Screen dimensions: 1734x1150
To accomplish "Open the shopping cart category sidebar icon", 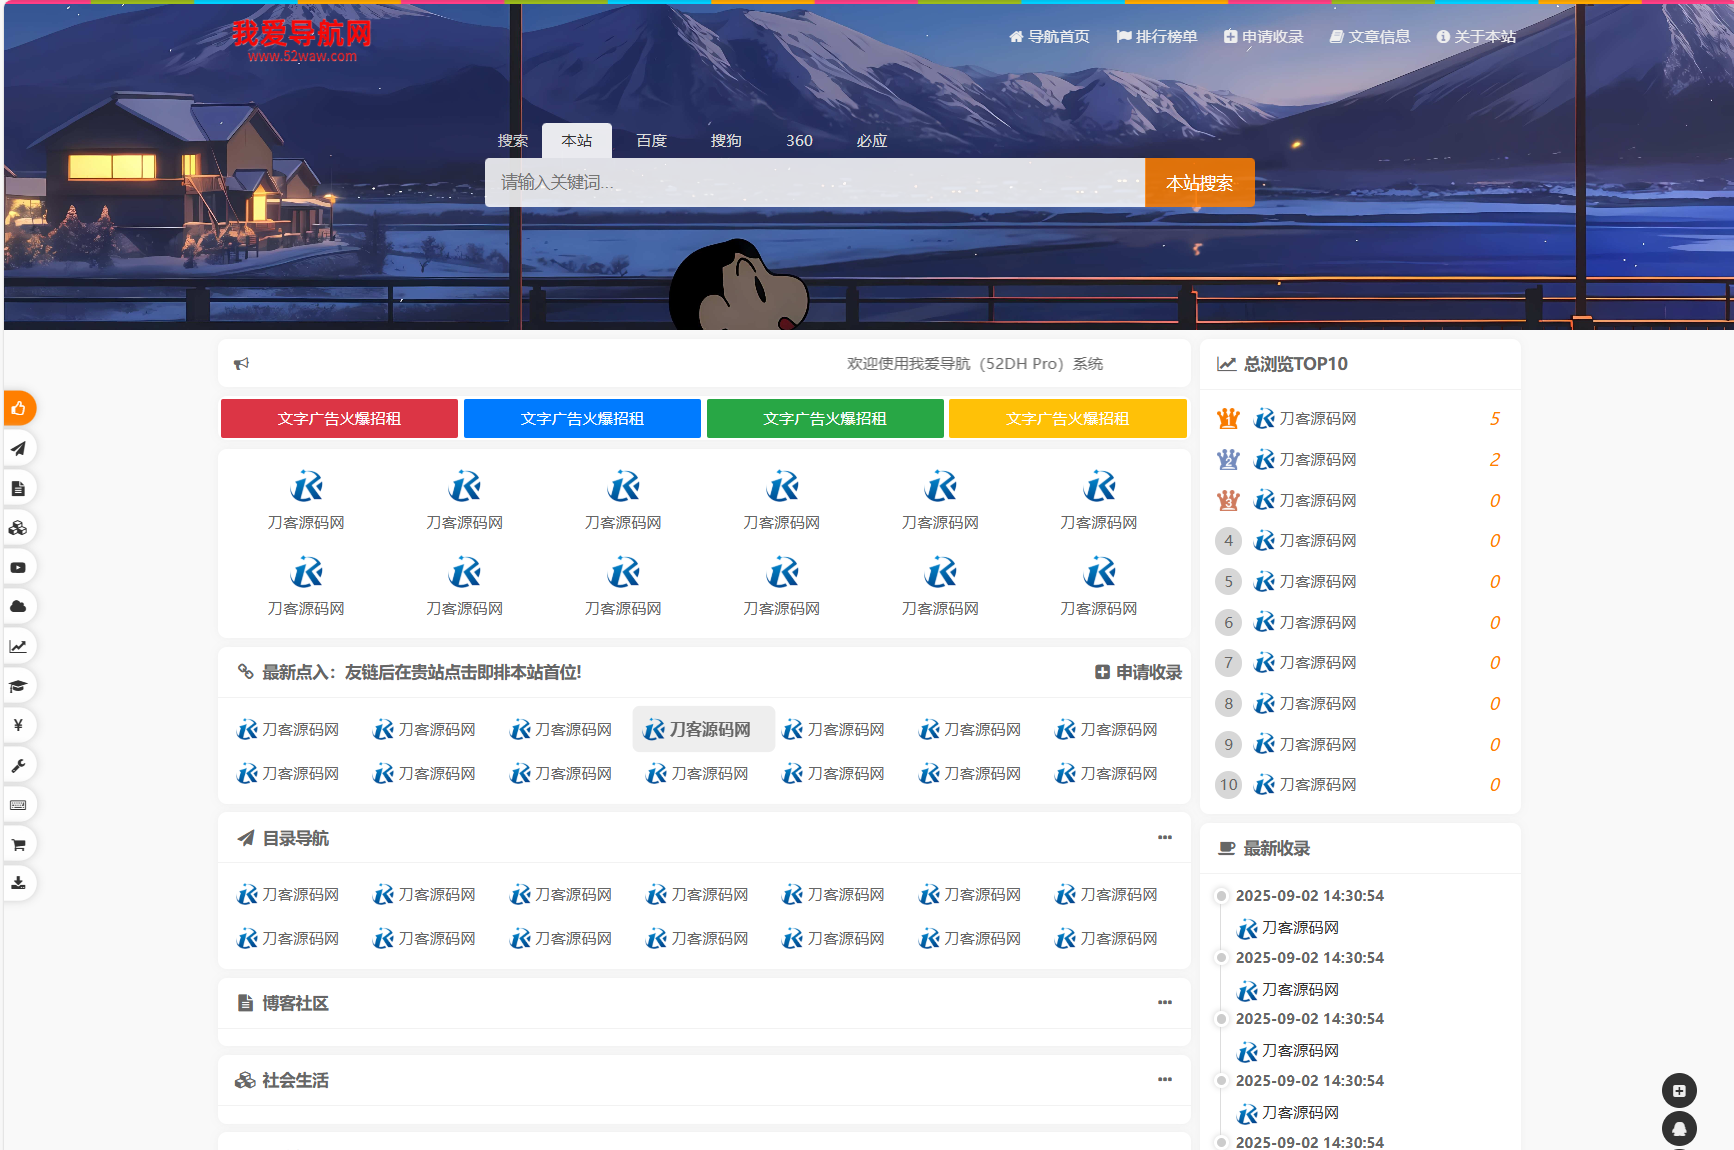I will pyautogui.click(x=19, y=843).
